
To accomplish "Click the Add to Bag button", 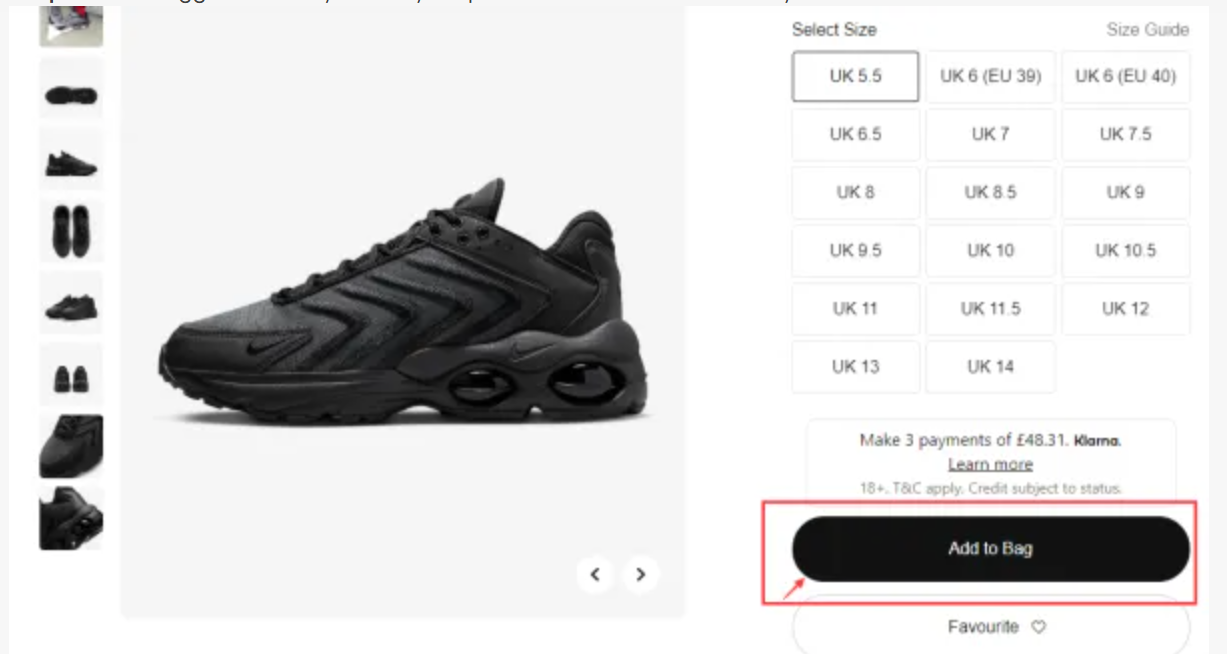I will click(x=990, y=548).
